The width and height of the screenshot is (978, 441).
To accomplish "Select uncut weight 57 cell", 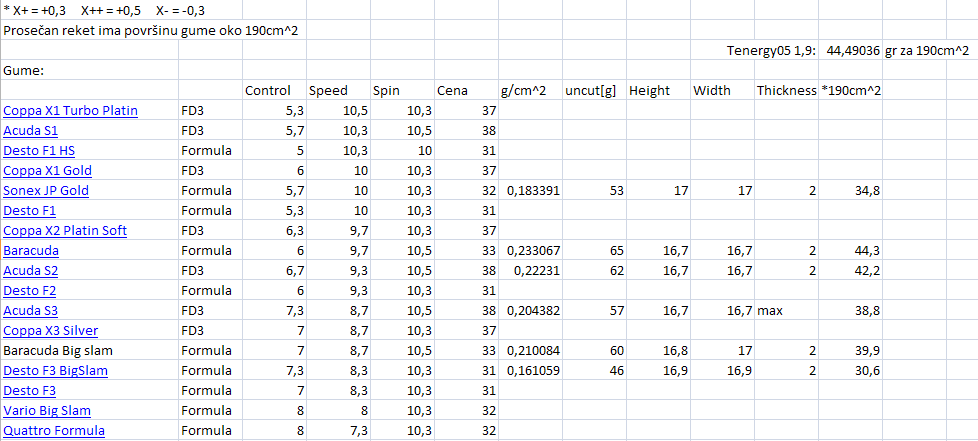I will pos(594,311).
